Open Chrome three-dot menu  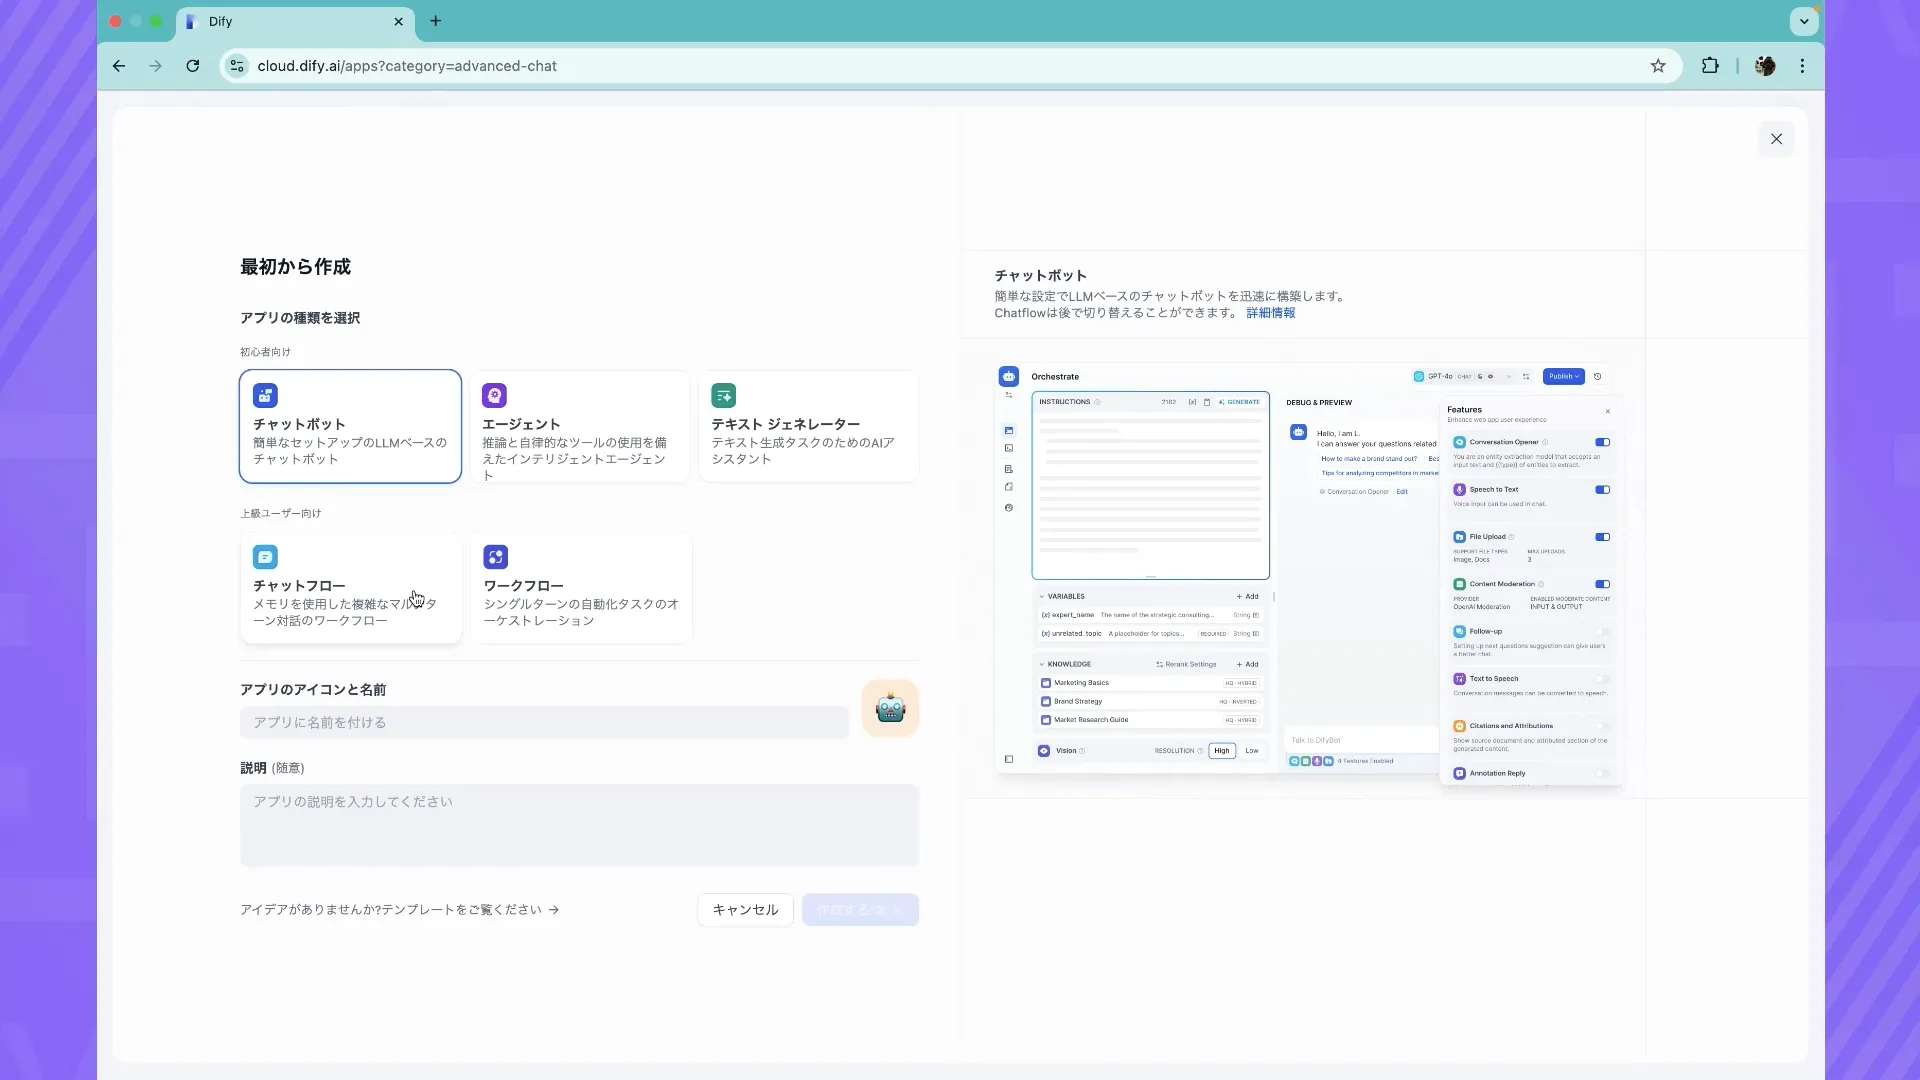(x=1802, y=66)
